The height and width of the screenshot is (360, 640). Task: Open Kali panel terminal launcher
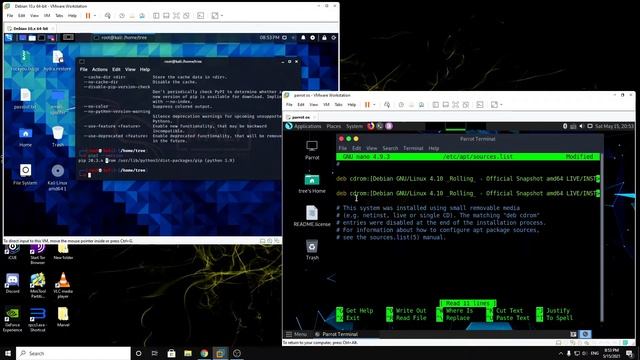coord(41,38)
